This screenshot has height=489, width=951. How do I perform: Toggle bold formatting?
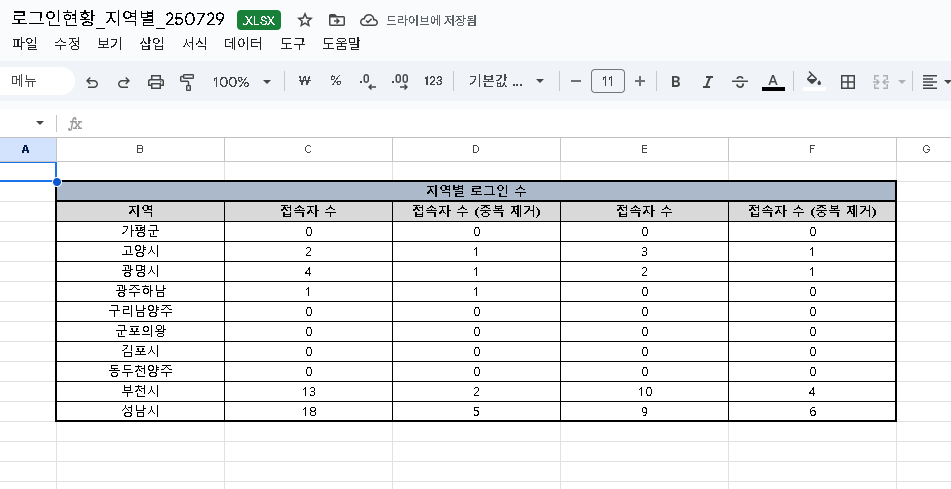click(675, 82)
